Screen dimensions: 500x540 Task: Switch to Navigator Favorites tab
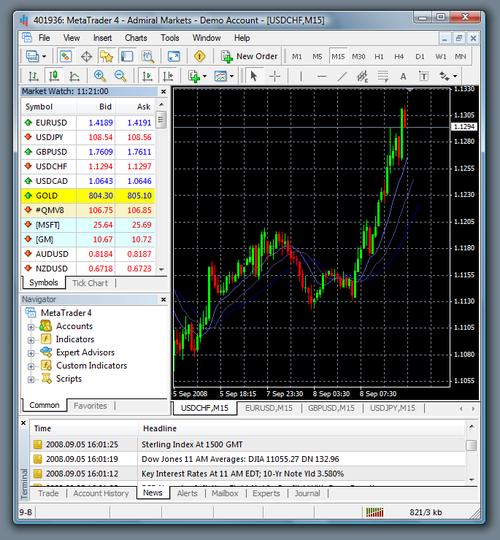pos(90,406)
